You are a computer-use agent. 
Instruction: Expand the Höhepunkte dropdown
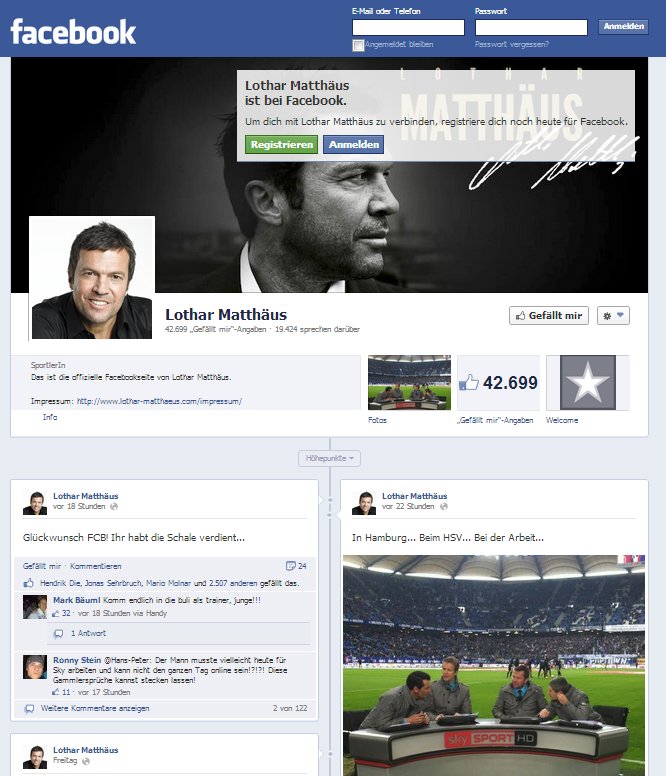pos(330,458)
